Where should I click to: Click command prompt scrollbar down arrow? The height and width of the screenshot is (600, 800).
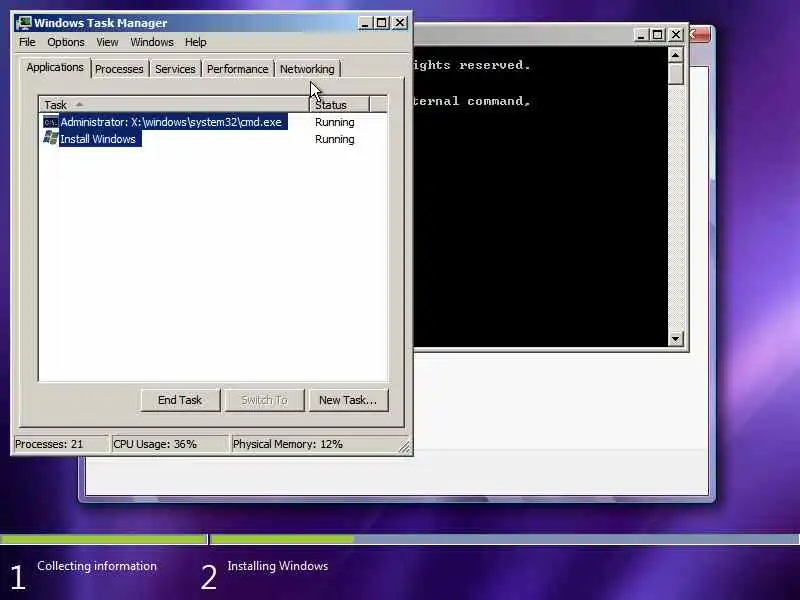[676, 338]
